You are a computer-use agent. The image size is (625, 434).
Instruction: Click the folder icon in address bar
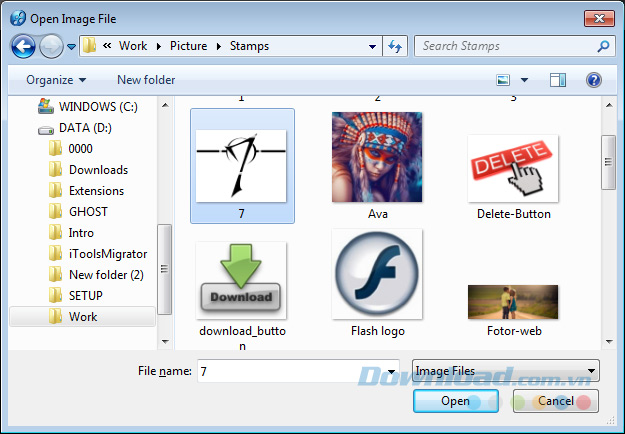(x=89, y=46)
